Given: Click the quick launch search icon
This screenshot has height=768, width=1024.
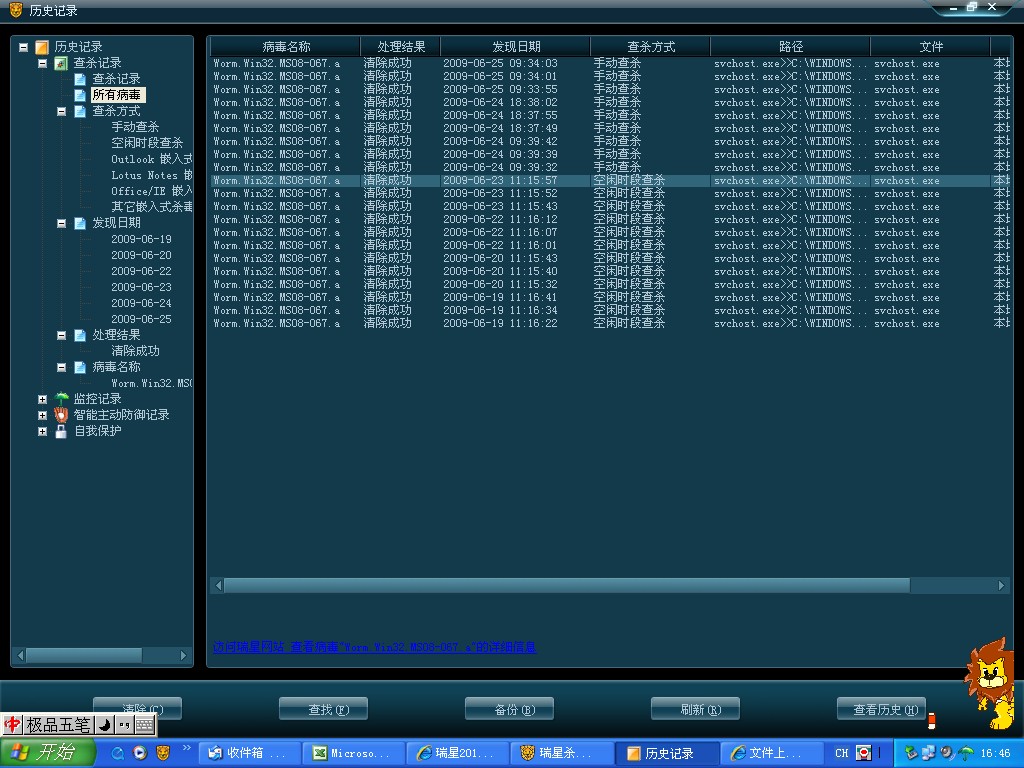Looking at the screenshot, I should (118, 753).
